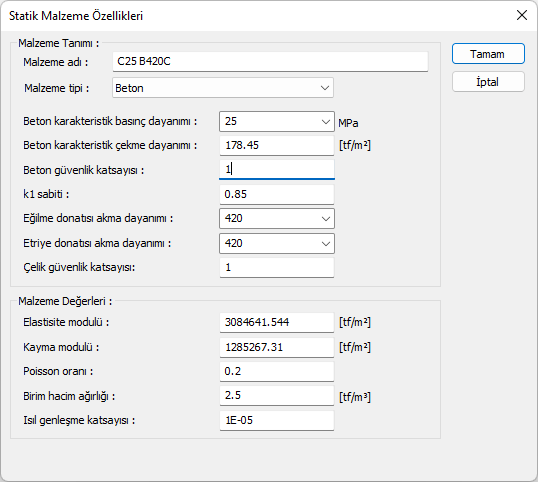Click the Poisson oranı input
This screenshot has width=538, height=482.
(277, 372)
